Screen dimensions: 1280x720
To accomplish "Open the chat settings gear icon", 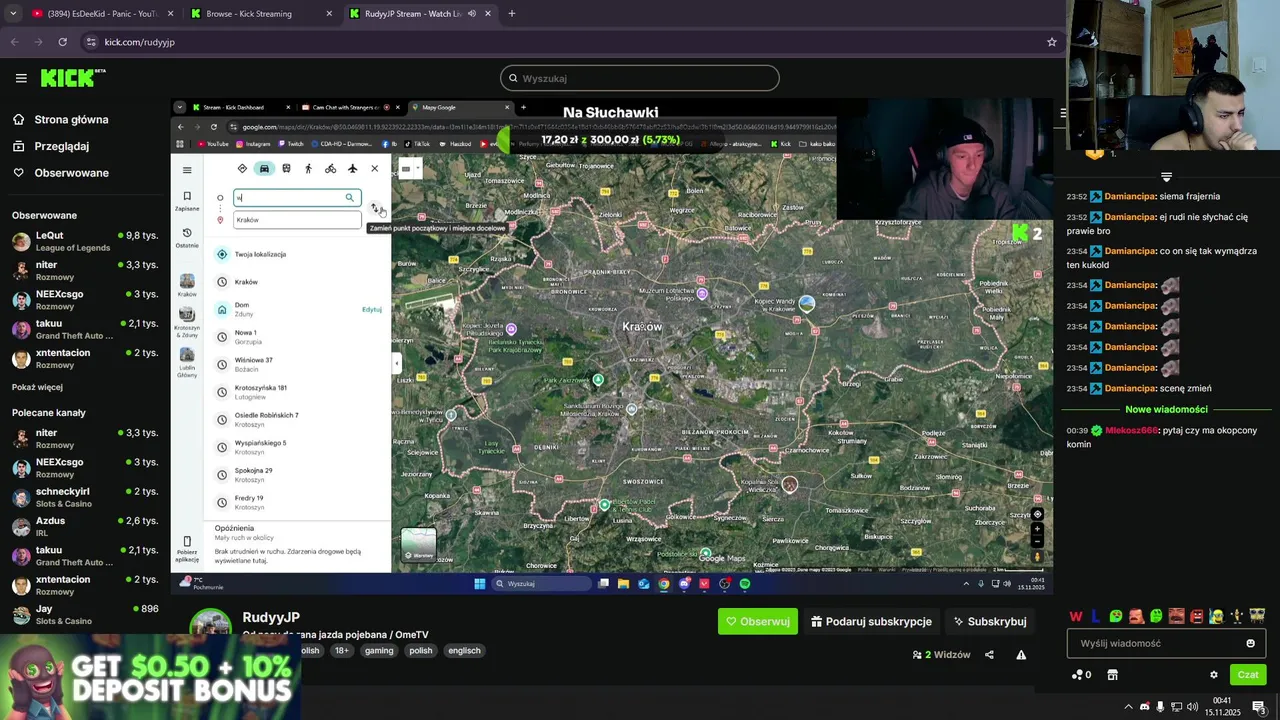I will point(1214,675).
